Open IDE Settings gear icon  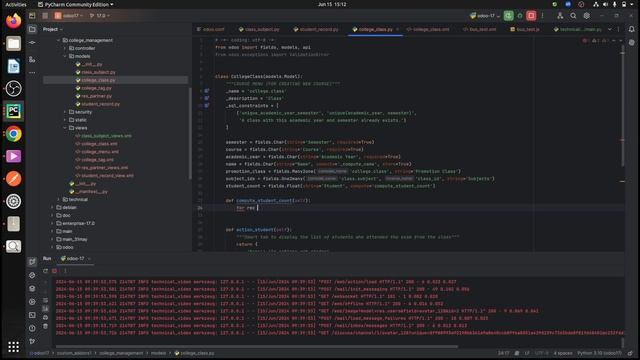point(587,16)
